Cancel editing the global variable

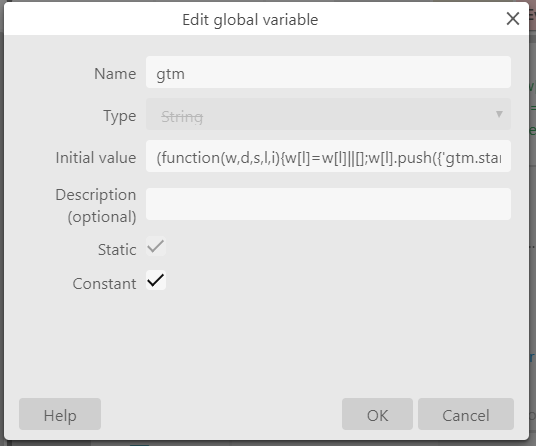[466, 414]
